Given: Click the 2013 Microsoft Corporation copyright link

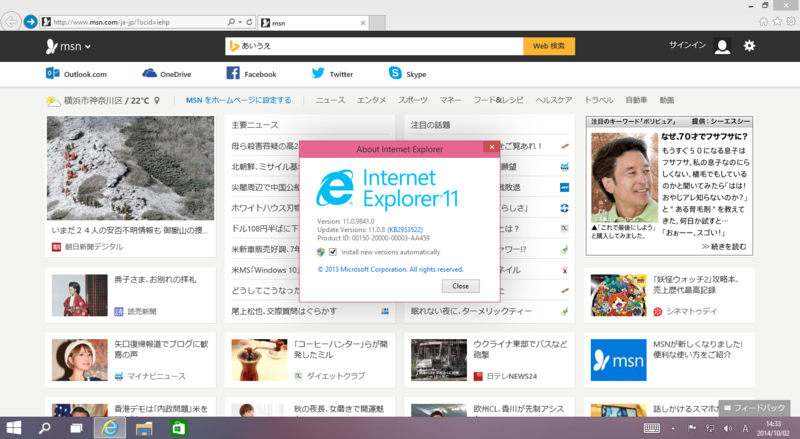Looking at the screenshot, I should coord(390,270).
